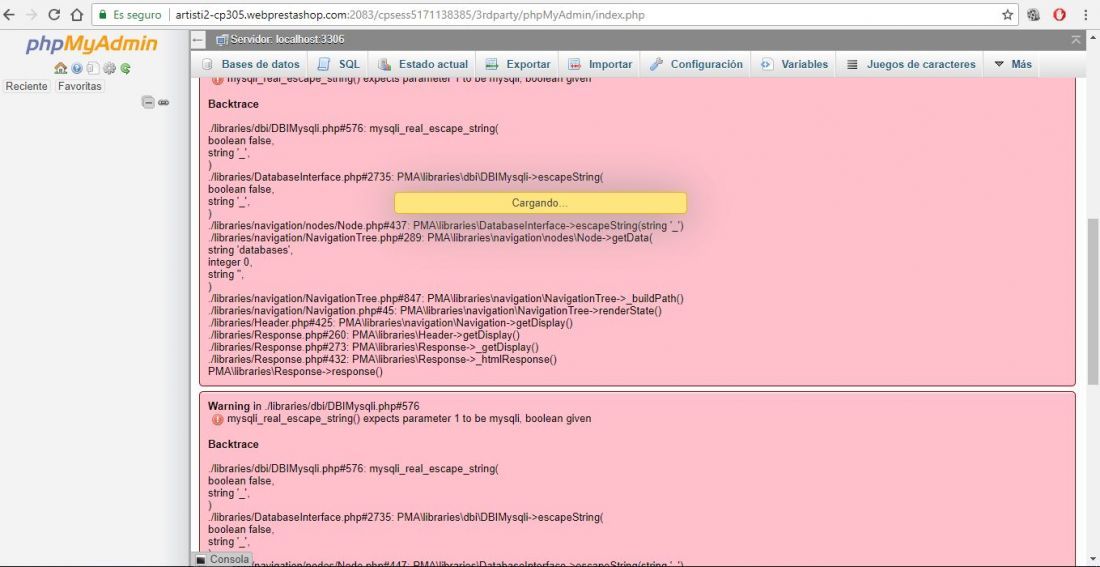Focus the browser address bar URL
The image size is (1100, 567).
point(410,15)
